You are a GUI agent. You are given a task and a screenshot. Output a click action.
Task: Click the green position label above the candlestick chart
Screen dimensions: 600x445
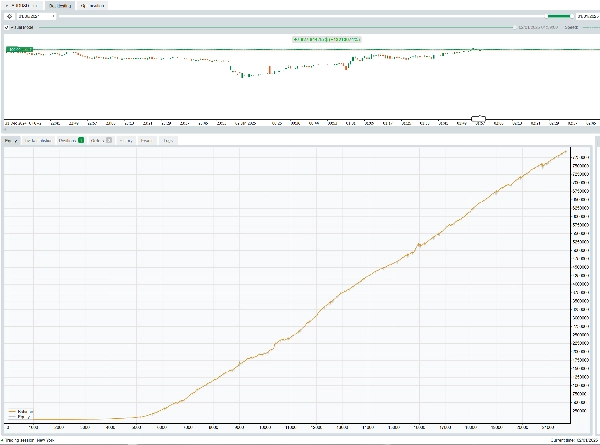coord(326,38)
